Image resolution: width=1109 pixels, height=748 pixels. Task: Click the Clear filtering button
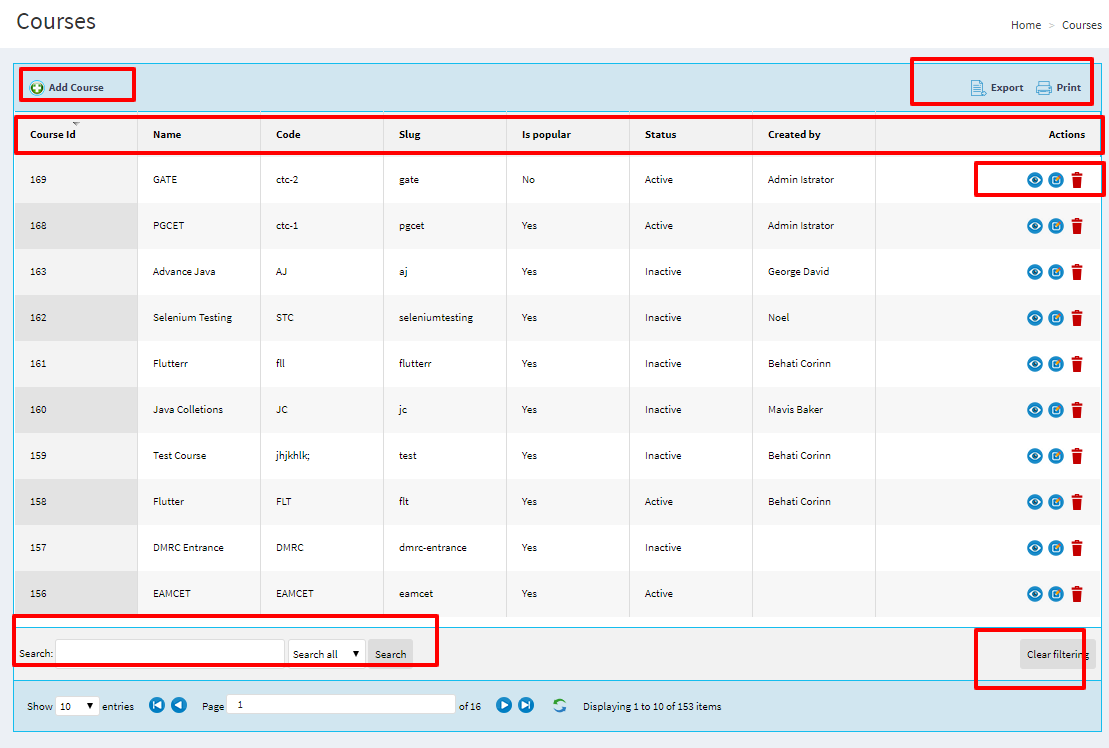(1058, 654)
